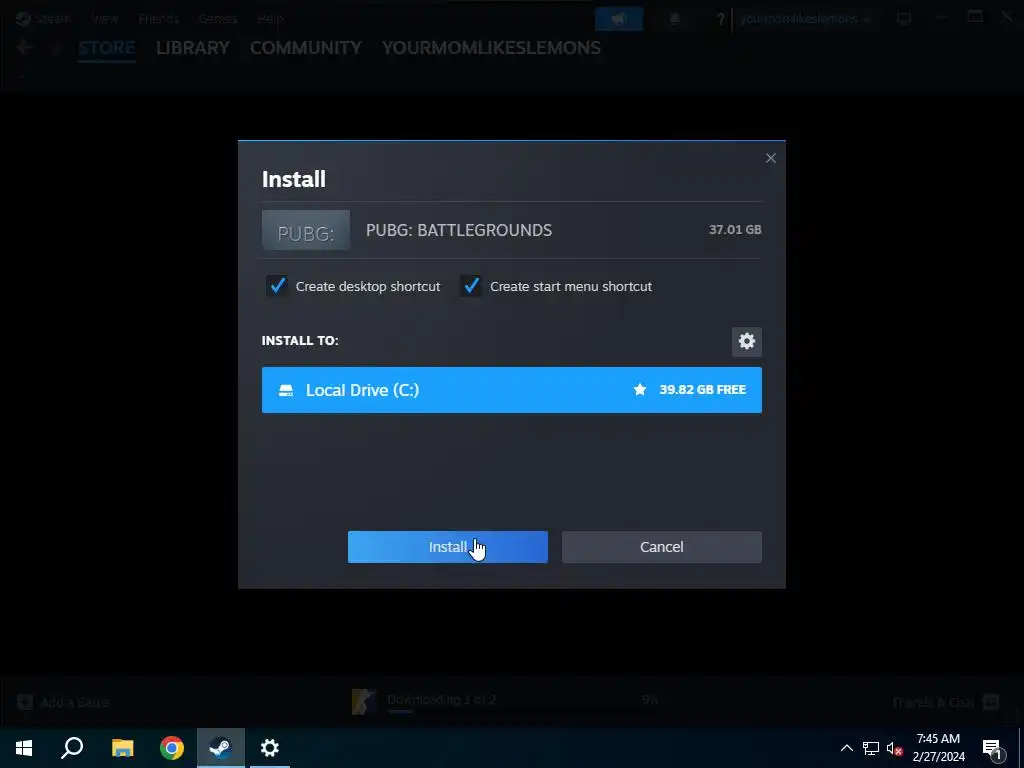This screenshot has height=768, width=1024.
Task: Open Friends & Chat
Action: point(946,702)
